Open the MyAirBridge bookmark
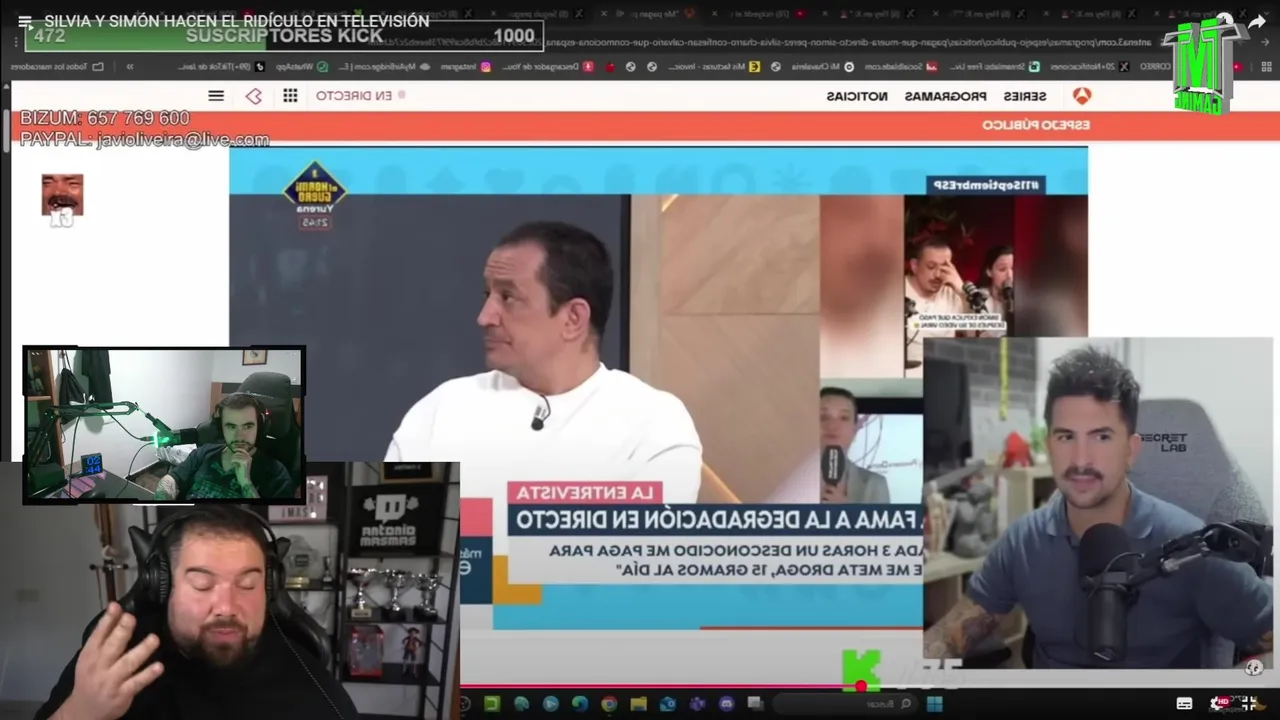Viewport: 1280px width, 720px height. (x=384, y=66)
